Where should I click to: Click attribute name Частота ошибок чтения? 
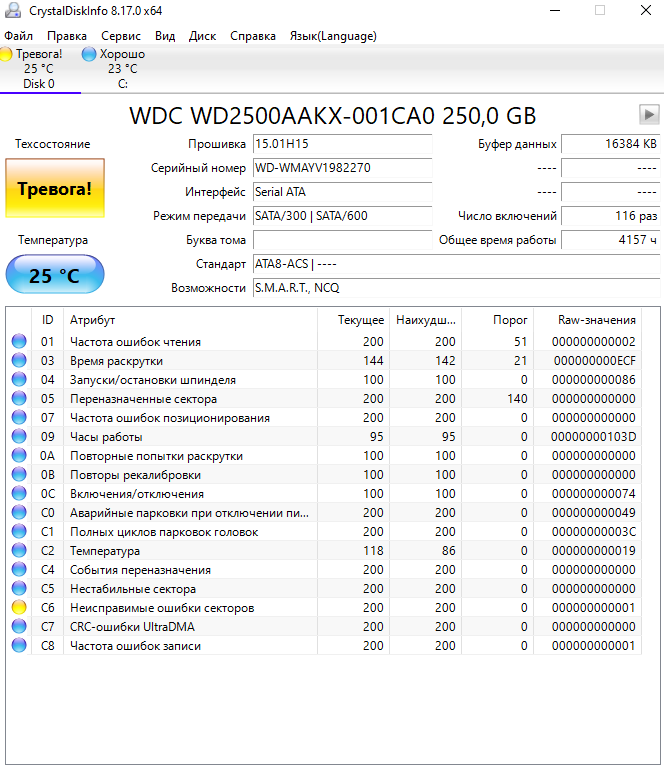136,341
